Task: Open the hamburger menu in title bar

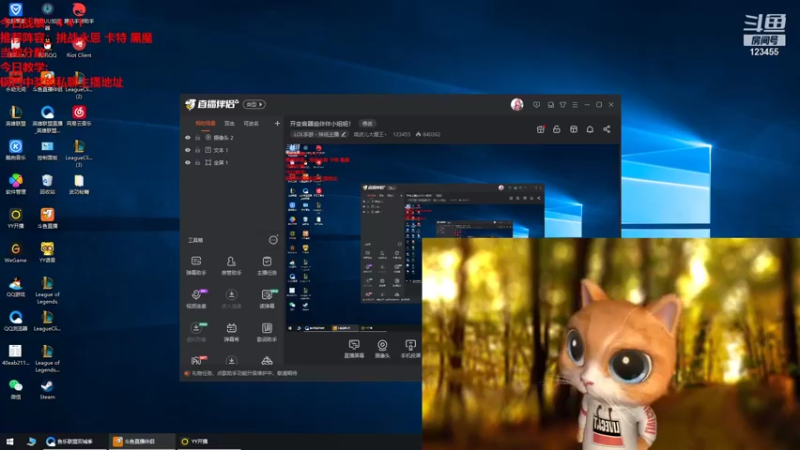Action: point(575,105)
